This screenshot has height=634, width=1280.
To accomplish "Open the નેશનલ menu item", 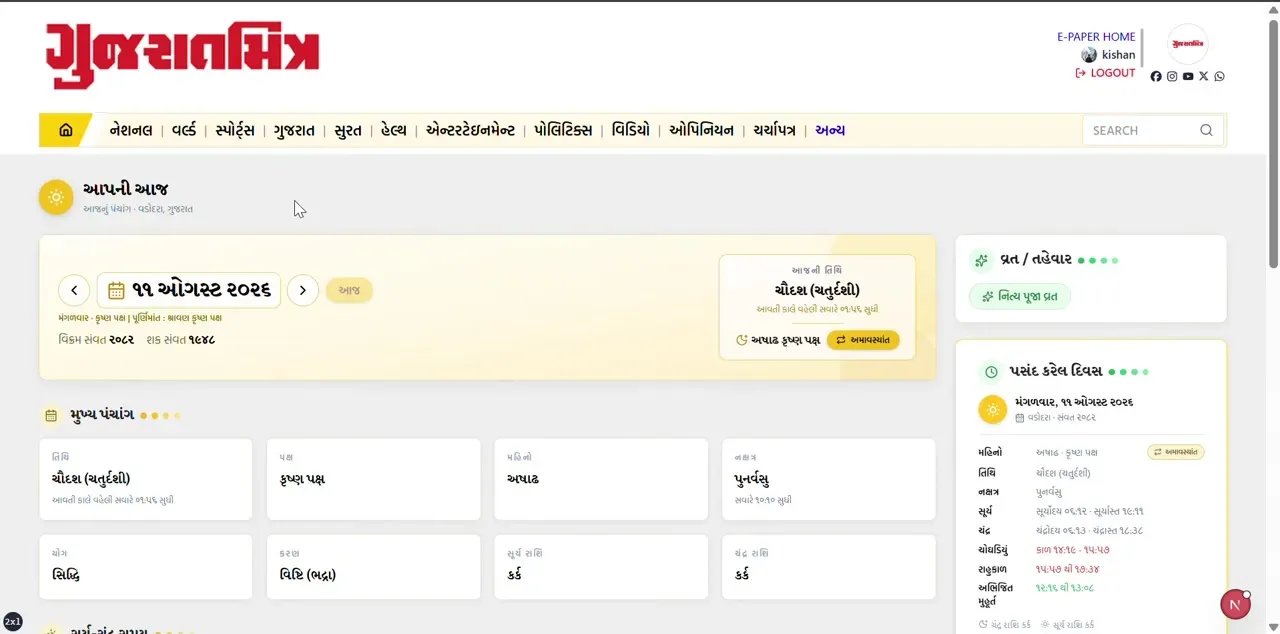I will pyautogui.click(x=131, y=130).
